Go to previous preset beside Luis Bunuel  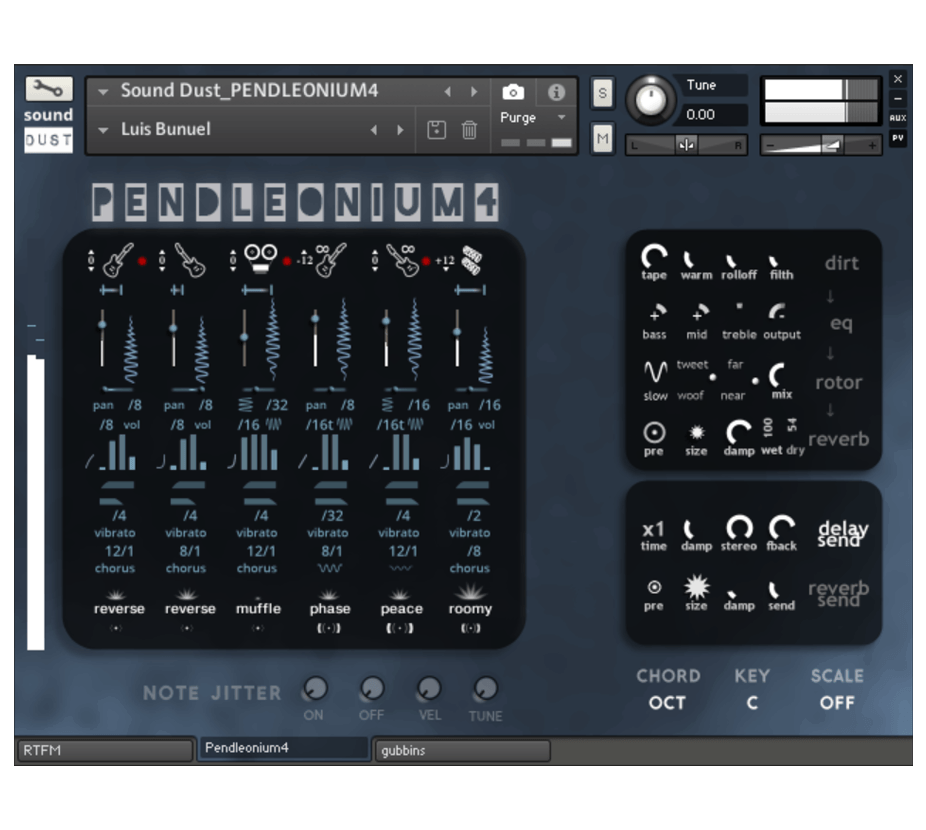[374, 130]
